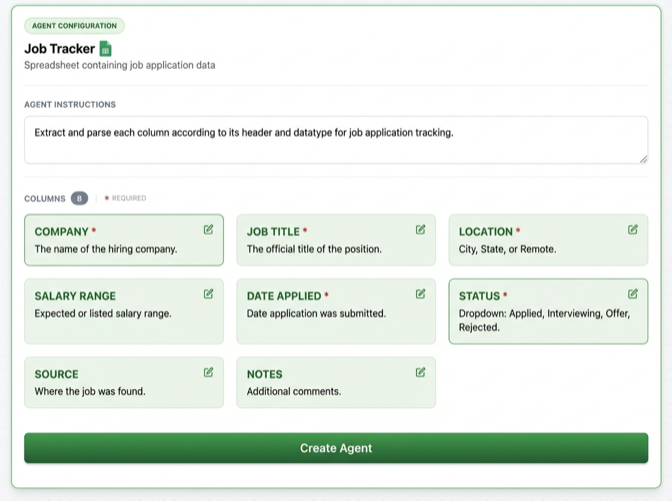Click the edit icon on Date Applied card

[x=420, y=294]
